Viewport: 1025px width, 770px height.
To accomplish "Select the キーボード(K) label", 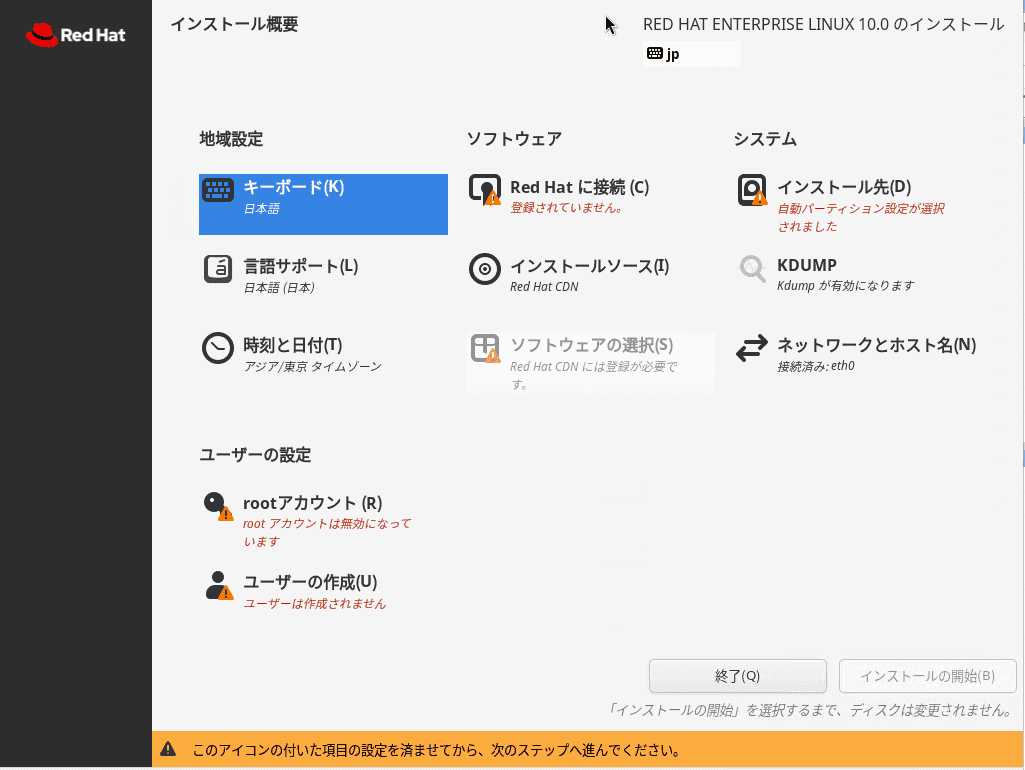I will [294, 187].
